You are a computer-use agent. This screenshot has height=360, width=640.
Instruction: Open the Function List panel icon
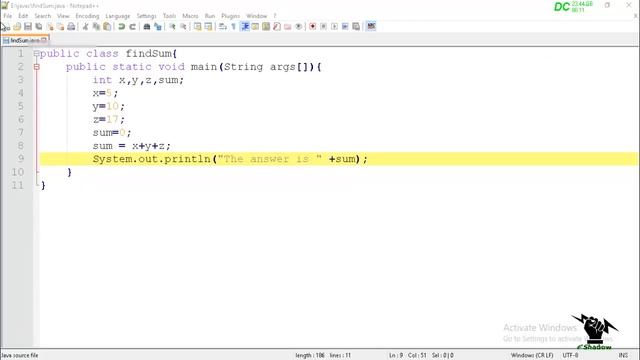point(277,27)
